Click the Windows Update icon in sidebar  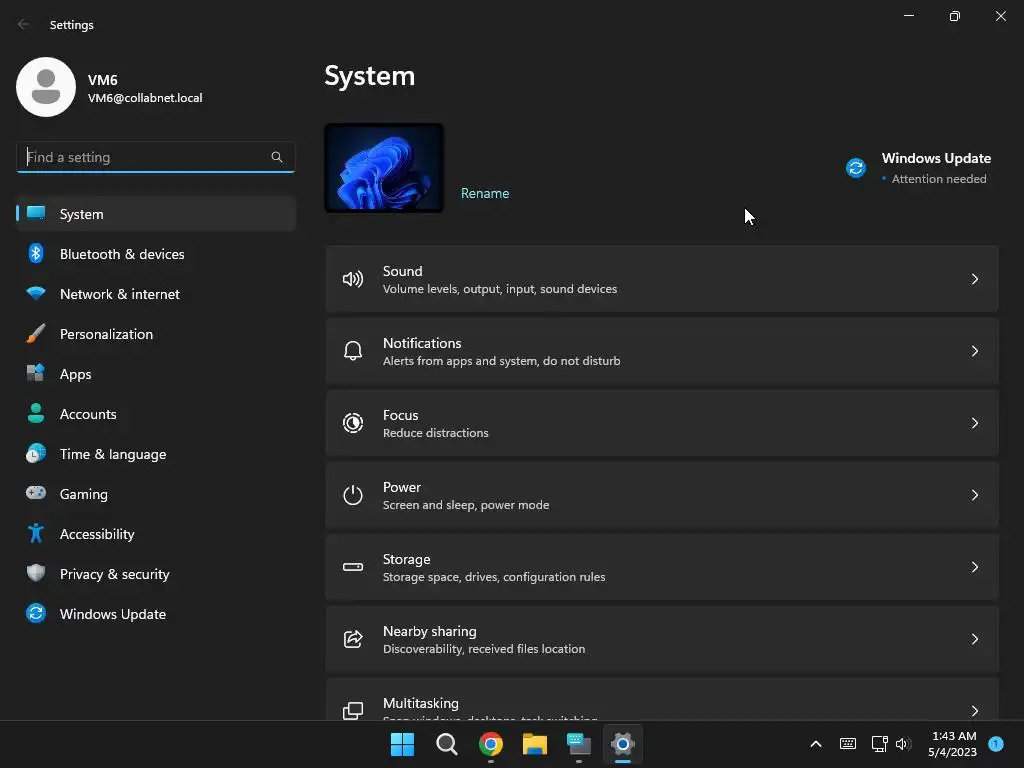click(x=36, y=613)
